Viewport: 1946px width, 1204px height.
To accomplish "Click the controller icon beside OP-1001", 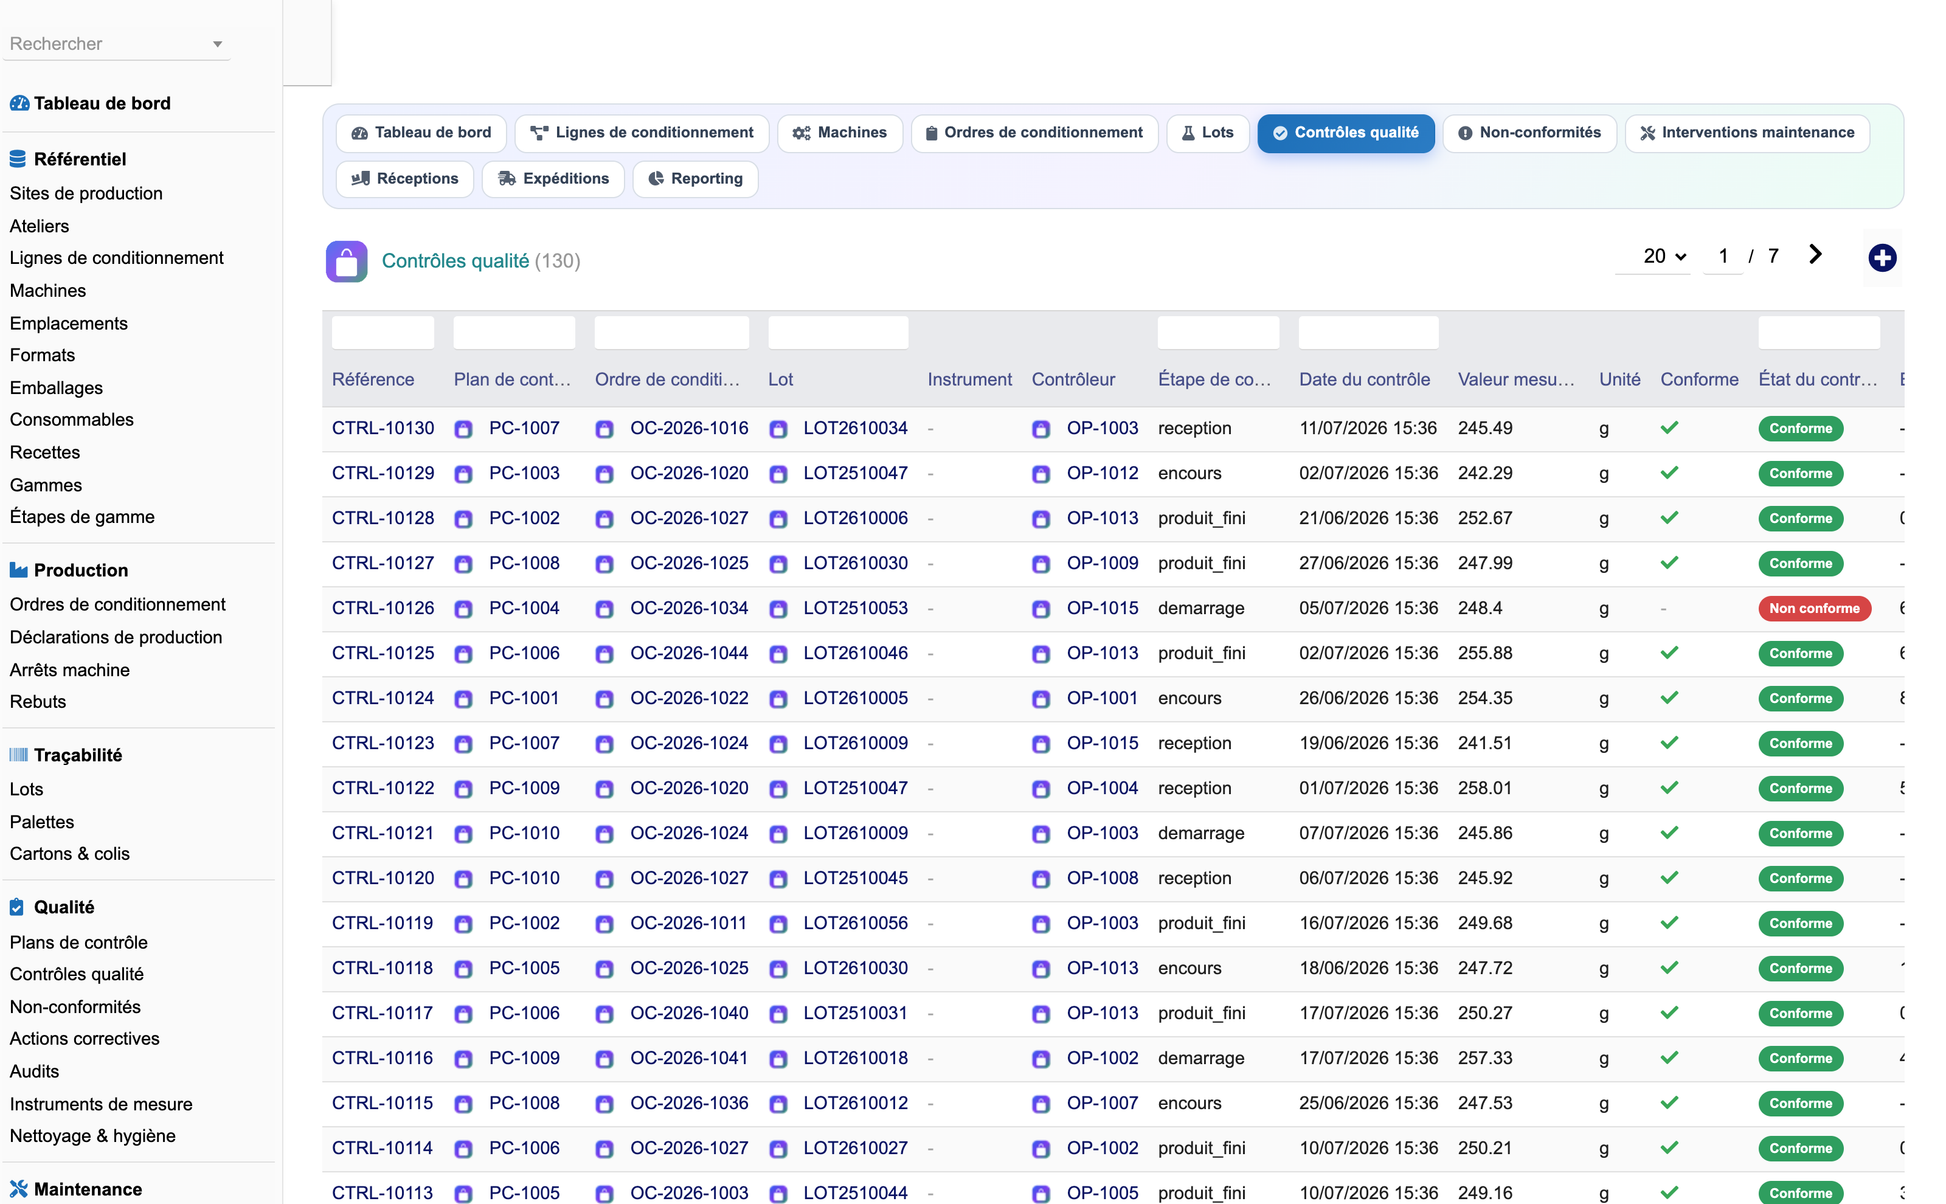I will click(x=1041, y=699).
